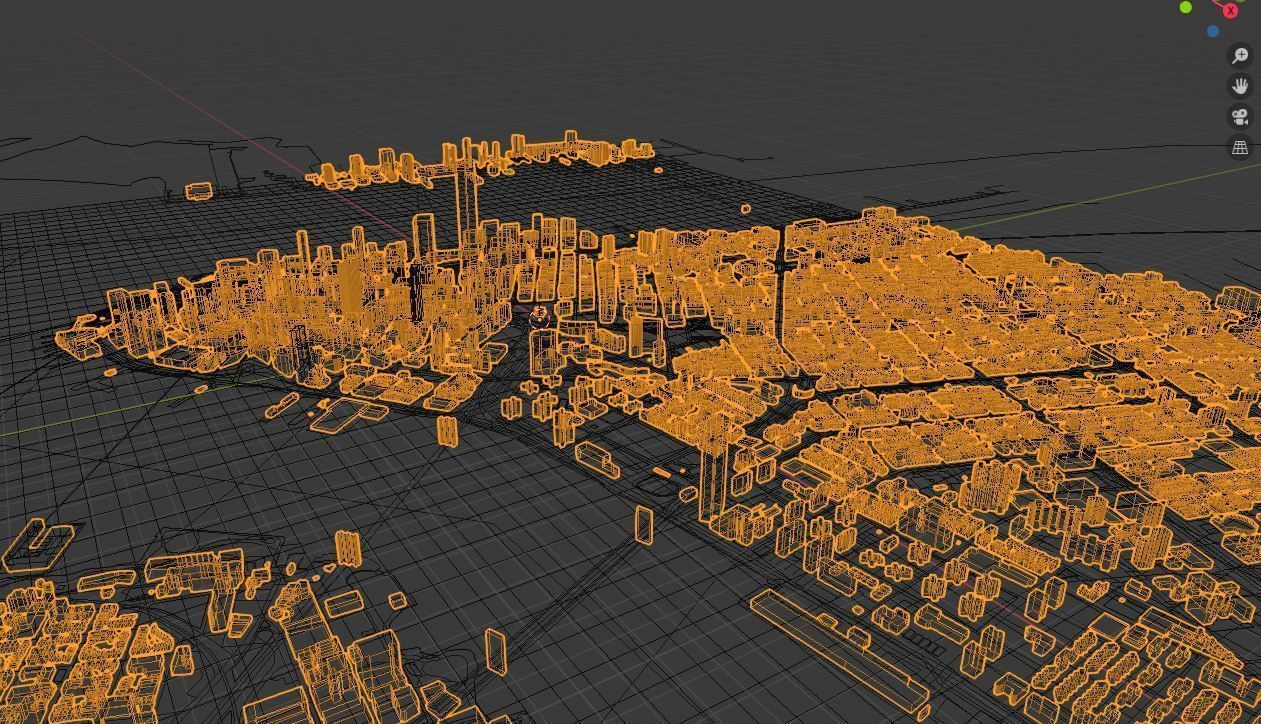Click the pan view hand icon
The image size is (1261, 724).
(1240, 86)
